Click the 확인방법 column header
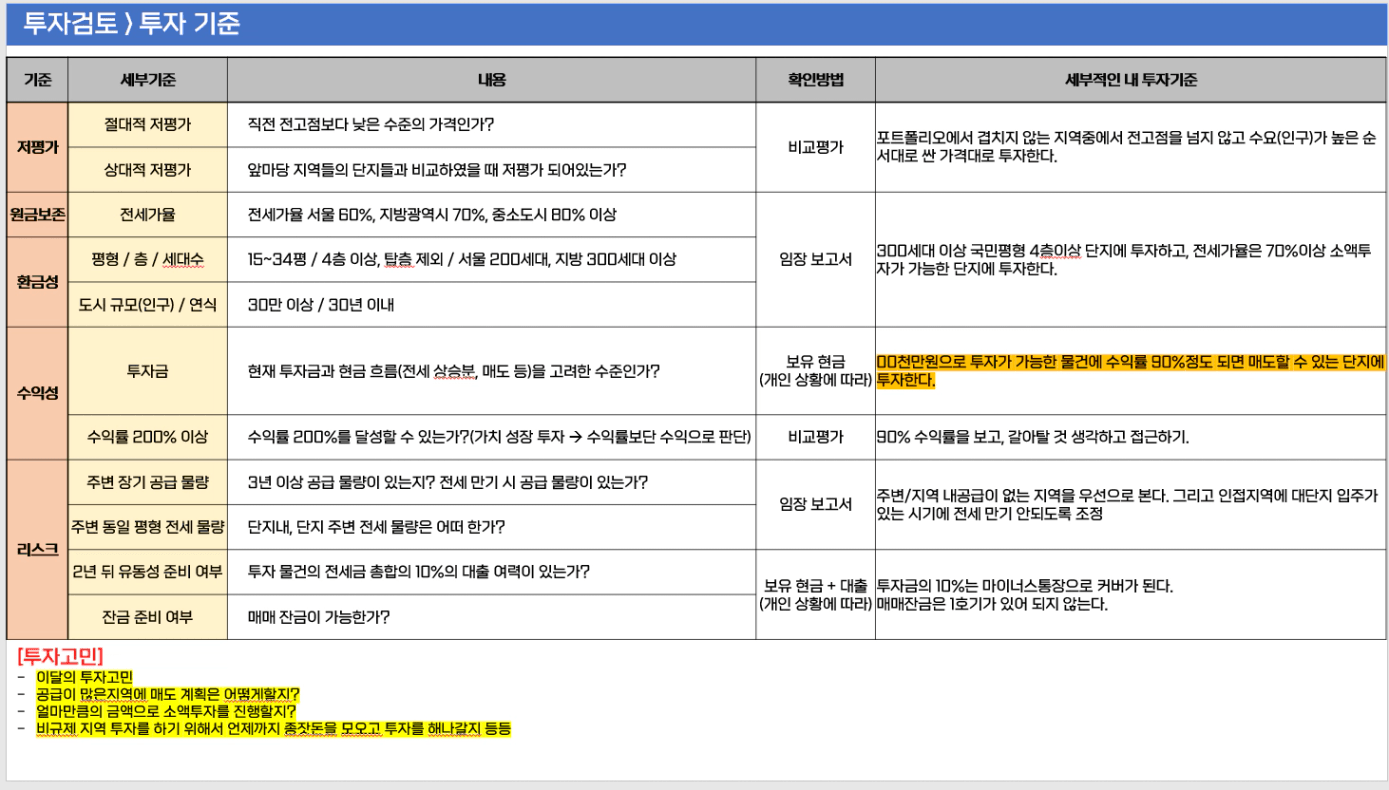The height and width of the screenshot is (790, 1389). (815, 80)
